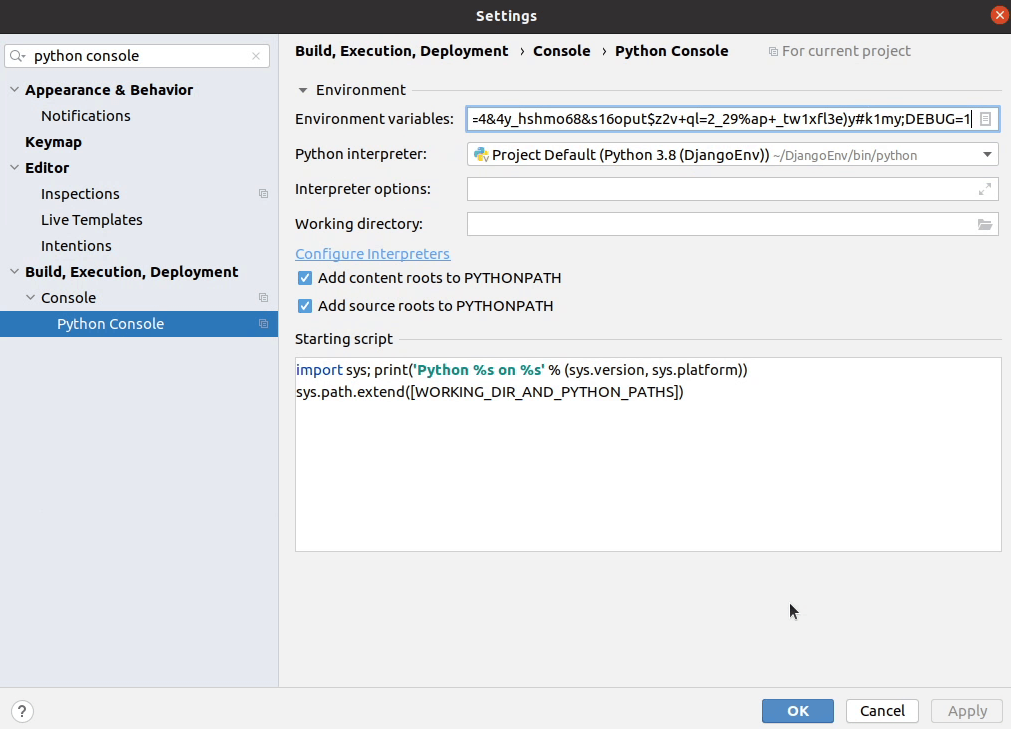The image size is (1011, 729).
Task: Open working directory folder picker
Action: (986, 223)
